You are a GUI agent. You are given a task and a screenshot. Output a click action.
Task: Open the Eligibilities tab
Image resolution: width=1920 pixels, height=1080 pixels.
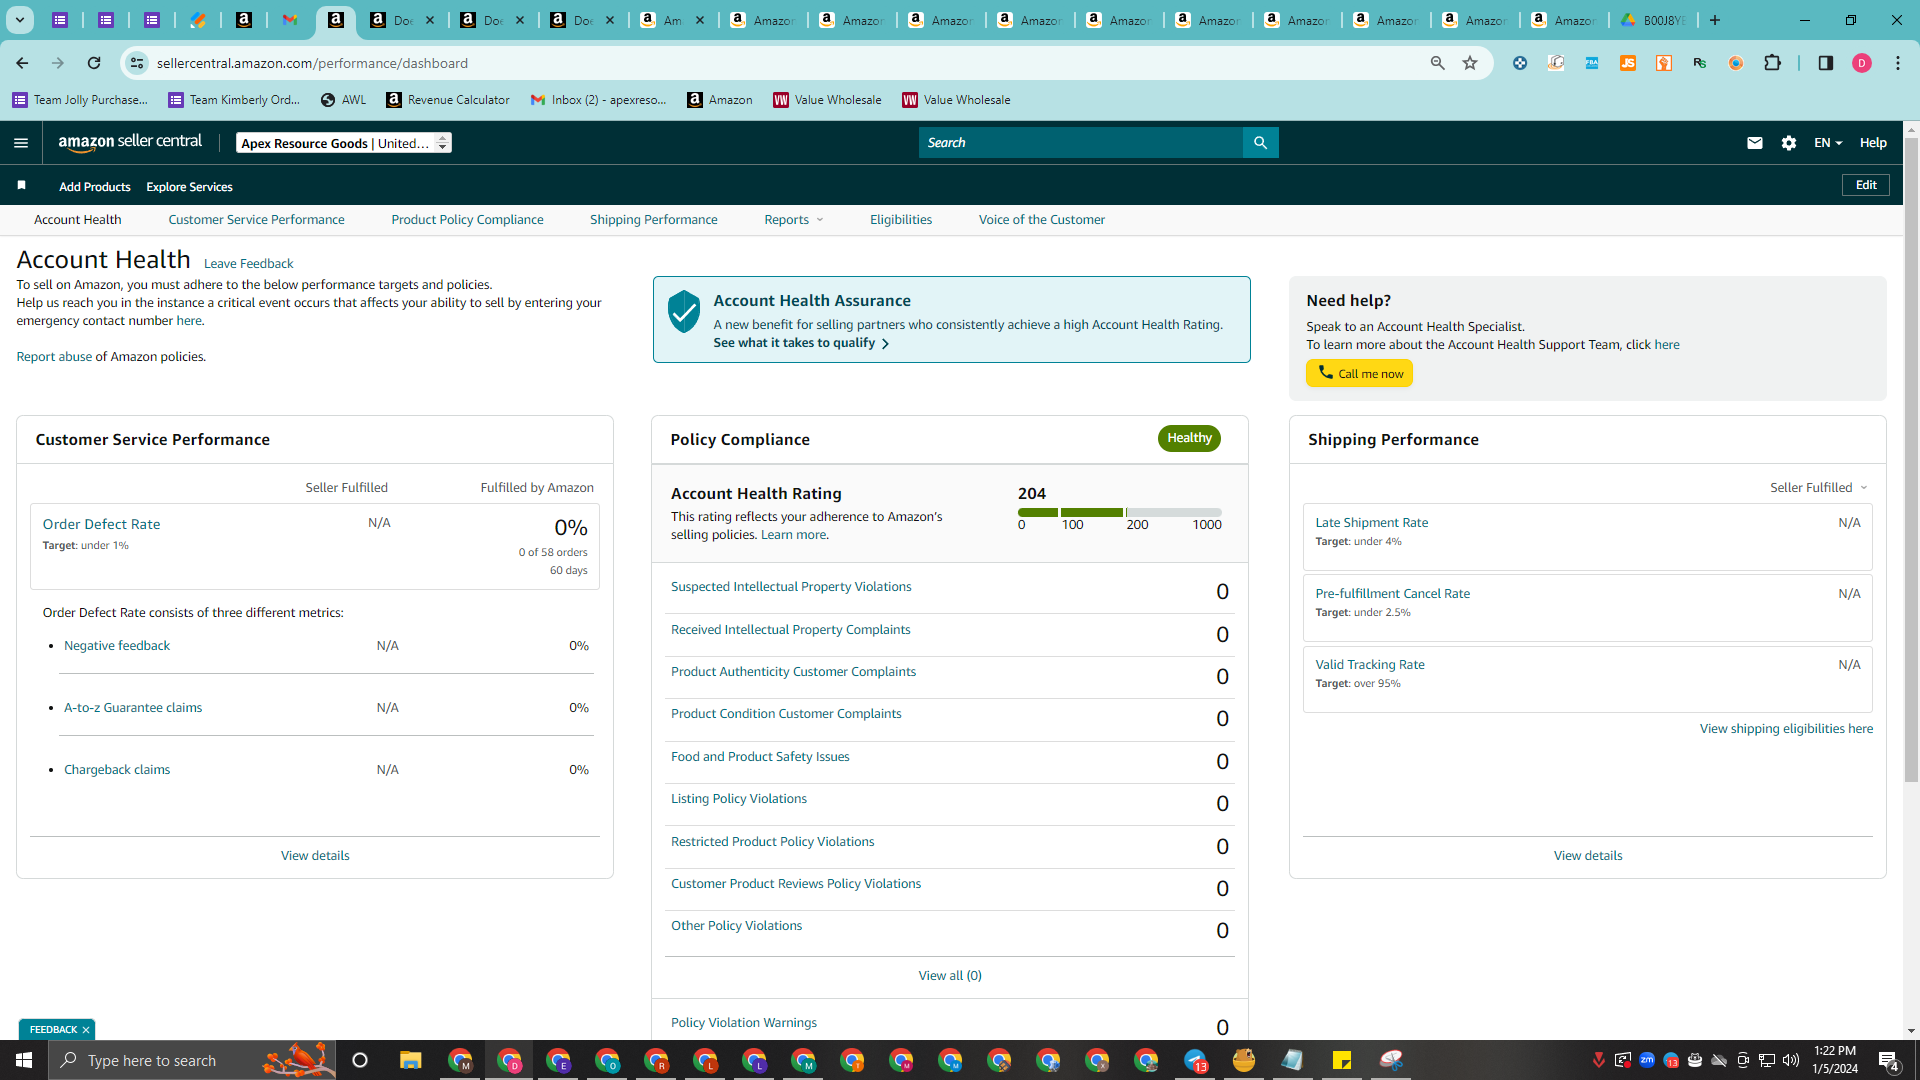[900, 220]
